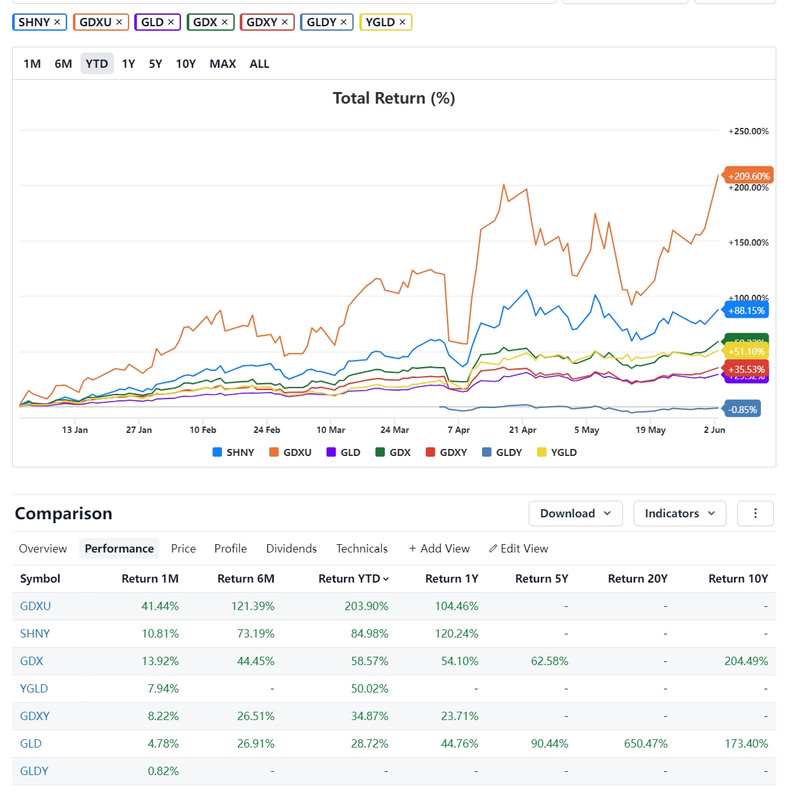The width and height of the screenshot is (791, 800).
Task: Switch to the Price tab
Action: [184, 549]
